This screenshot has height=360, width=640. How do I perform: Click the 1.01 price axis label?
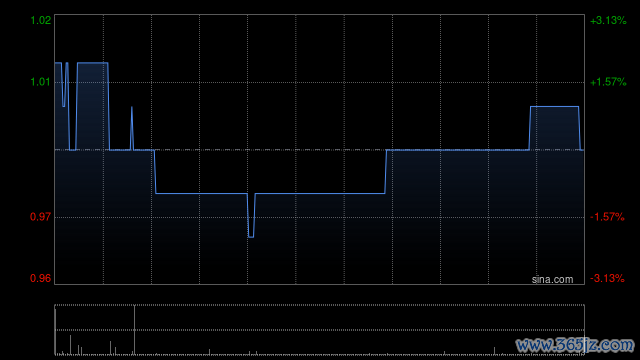tap(41, 82)
